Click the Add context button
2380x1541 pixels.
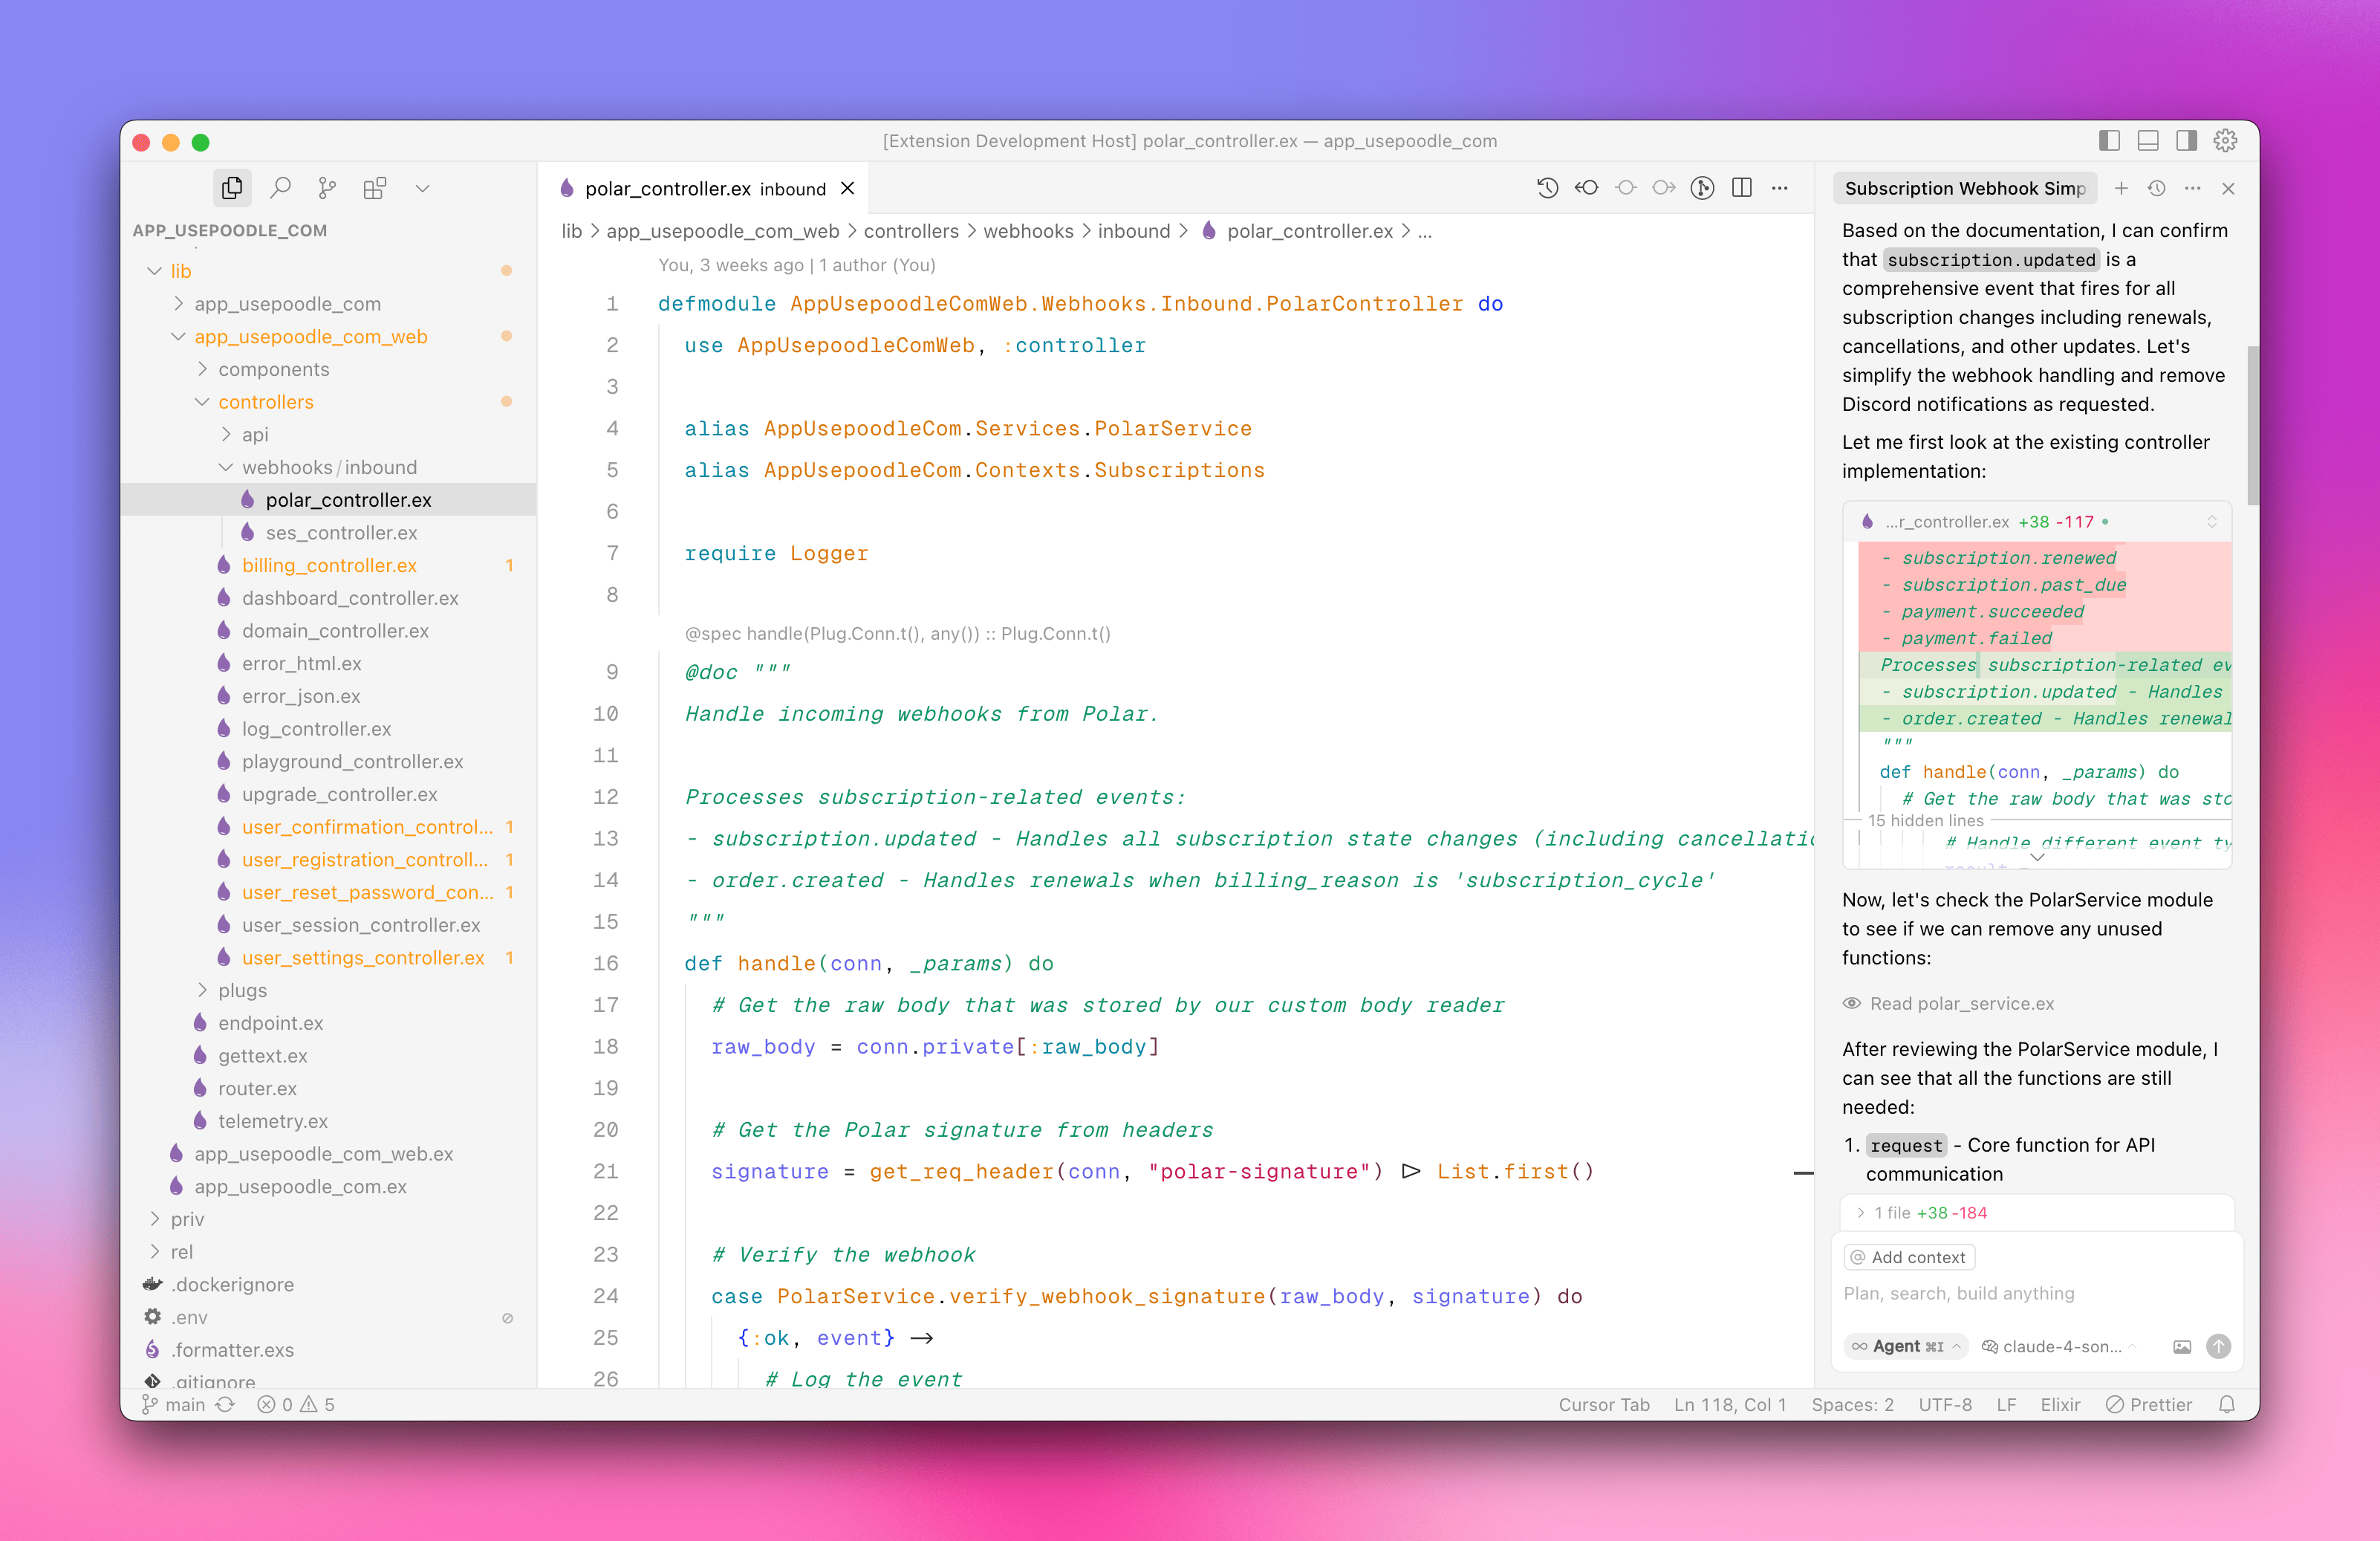pyautogui.click(x=1908, y=1257)
